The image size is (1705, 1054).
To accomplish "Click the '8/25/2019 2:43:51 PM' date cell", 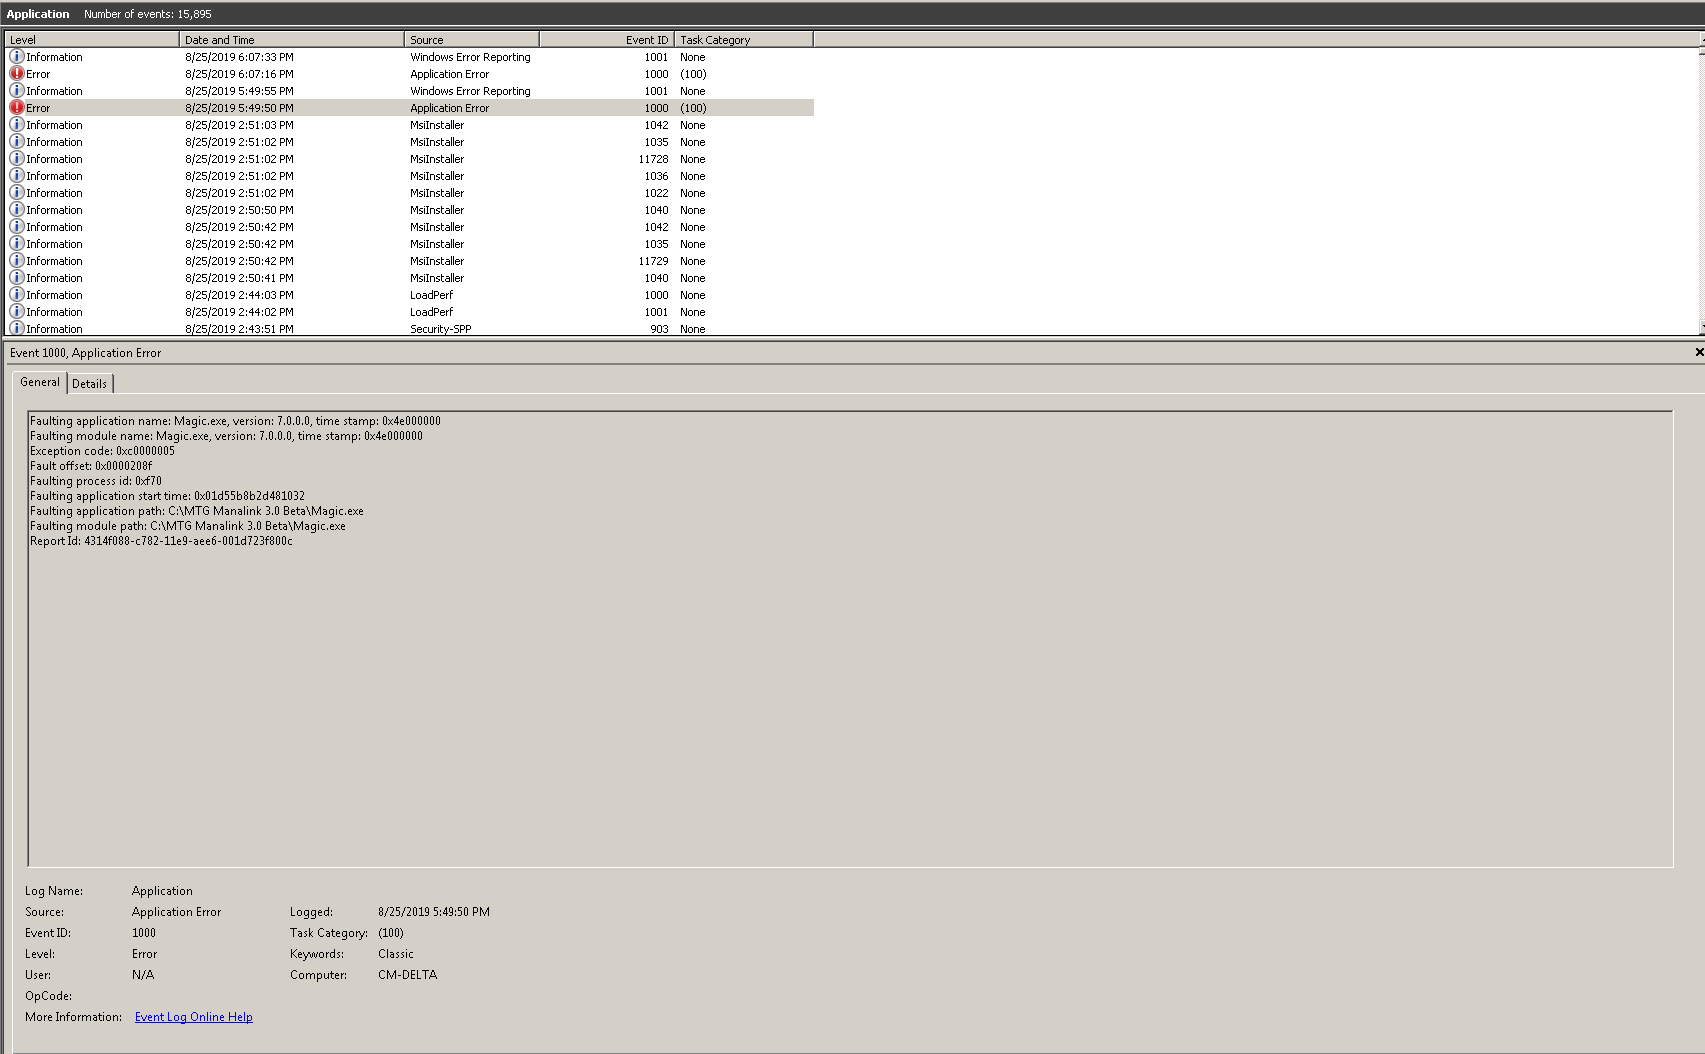I will [239, 328].
